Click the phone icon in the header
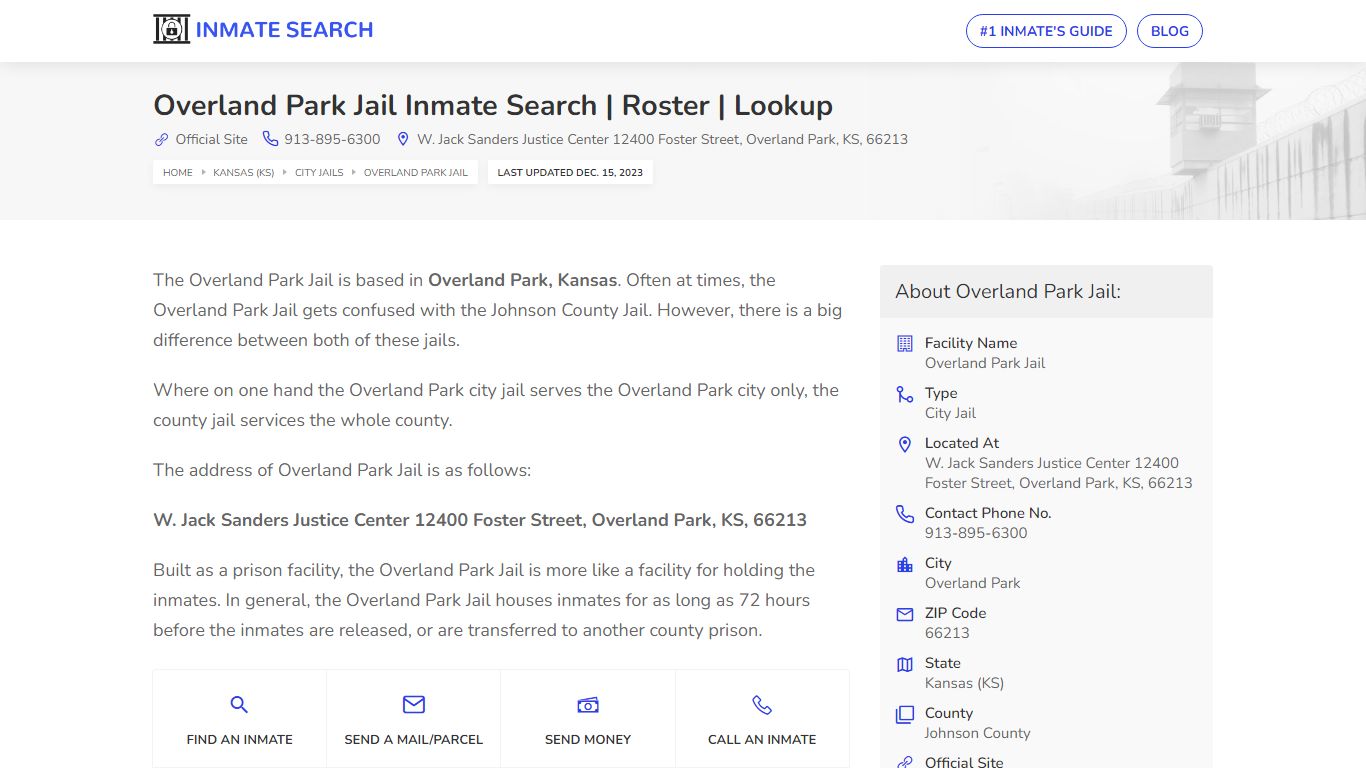This screenshot has height=768, width=1366. pyautogui.click(x=270, y=139)
